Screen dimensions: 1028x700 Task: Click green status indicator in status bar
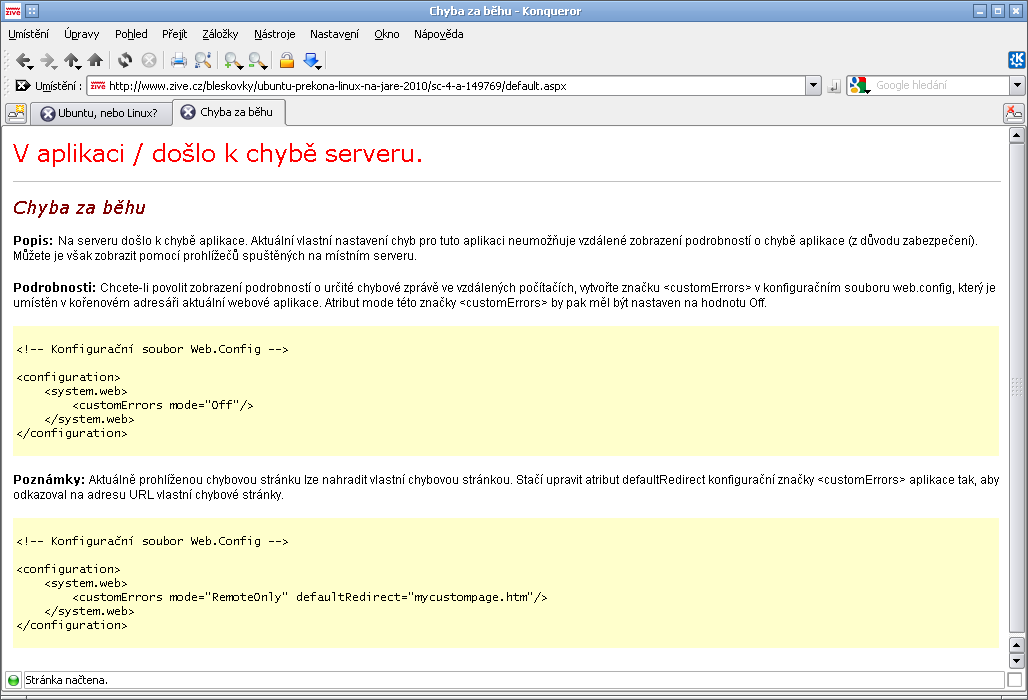coord(13,680)
